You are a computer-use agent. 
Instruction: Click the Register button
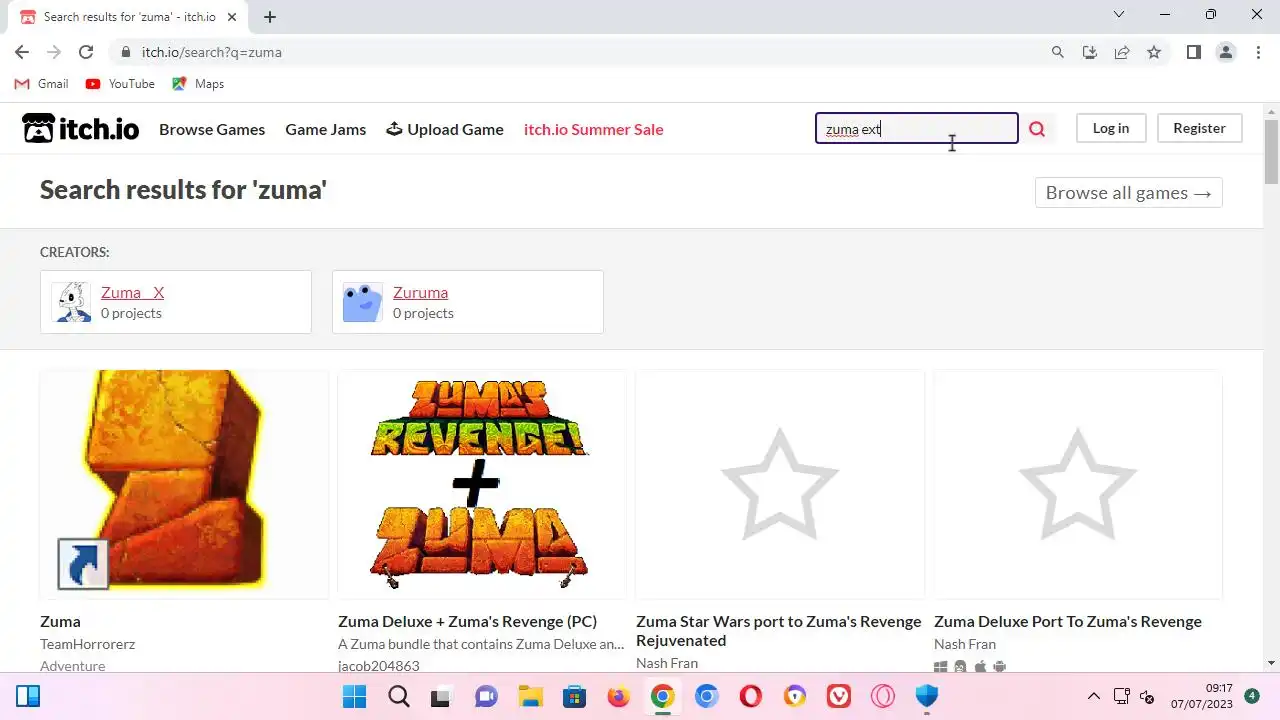pyautogui.click(x=1199, y=128)
